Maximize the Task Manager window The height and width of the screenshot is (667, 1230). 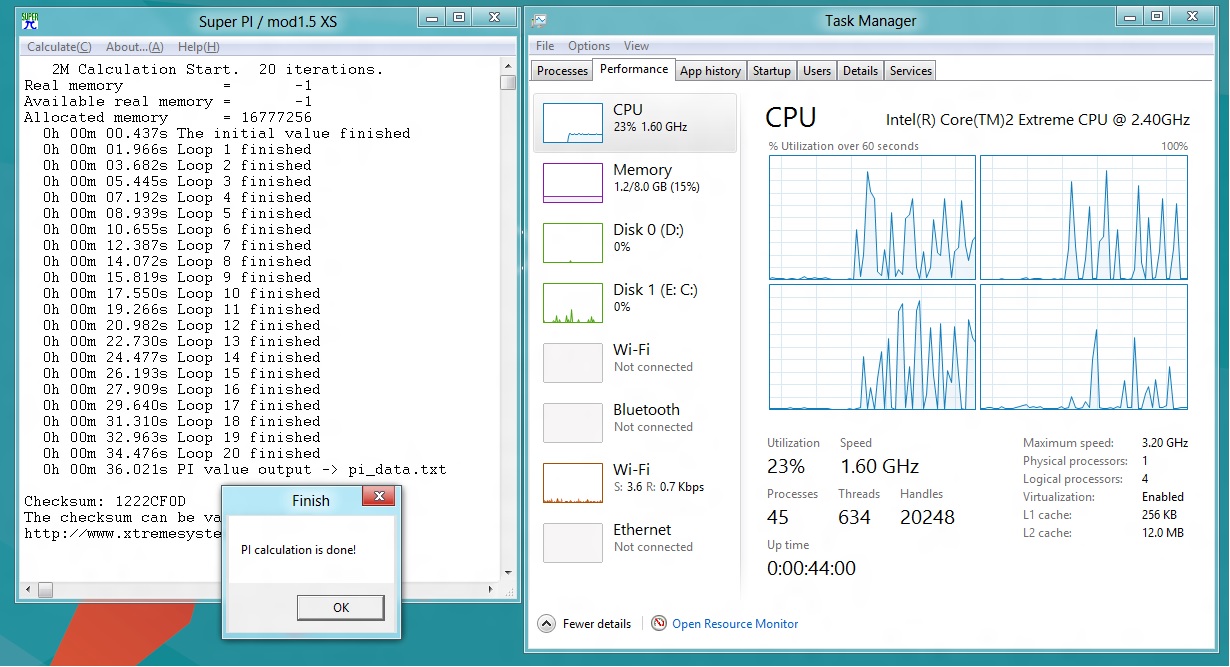(x=1158, y=17)
